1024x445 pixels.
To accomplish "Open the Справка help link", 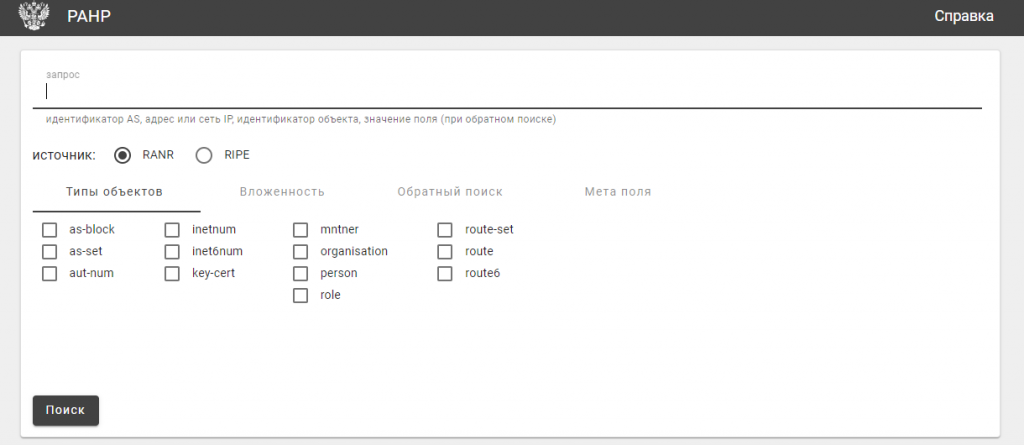I will tap(963, 17).
